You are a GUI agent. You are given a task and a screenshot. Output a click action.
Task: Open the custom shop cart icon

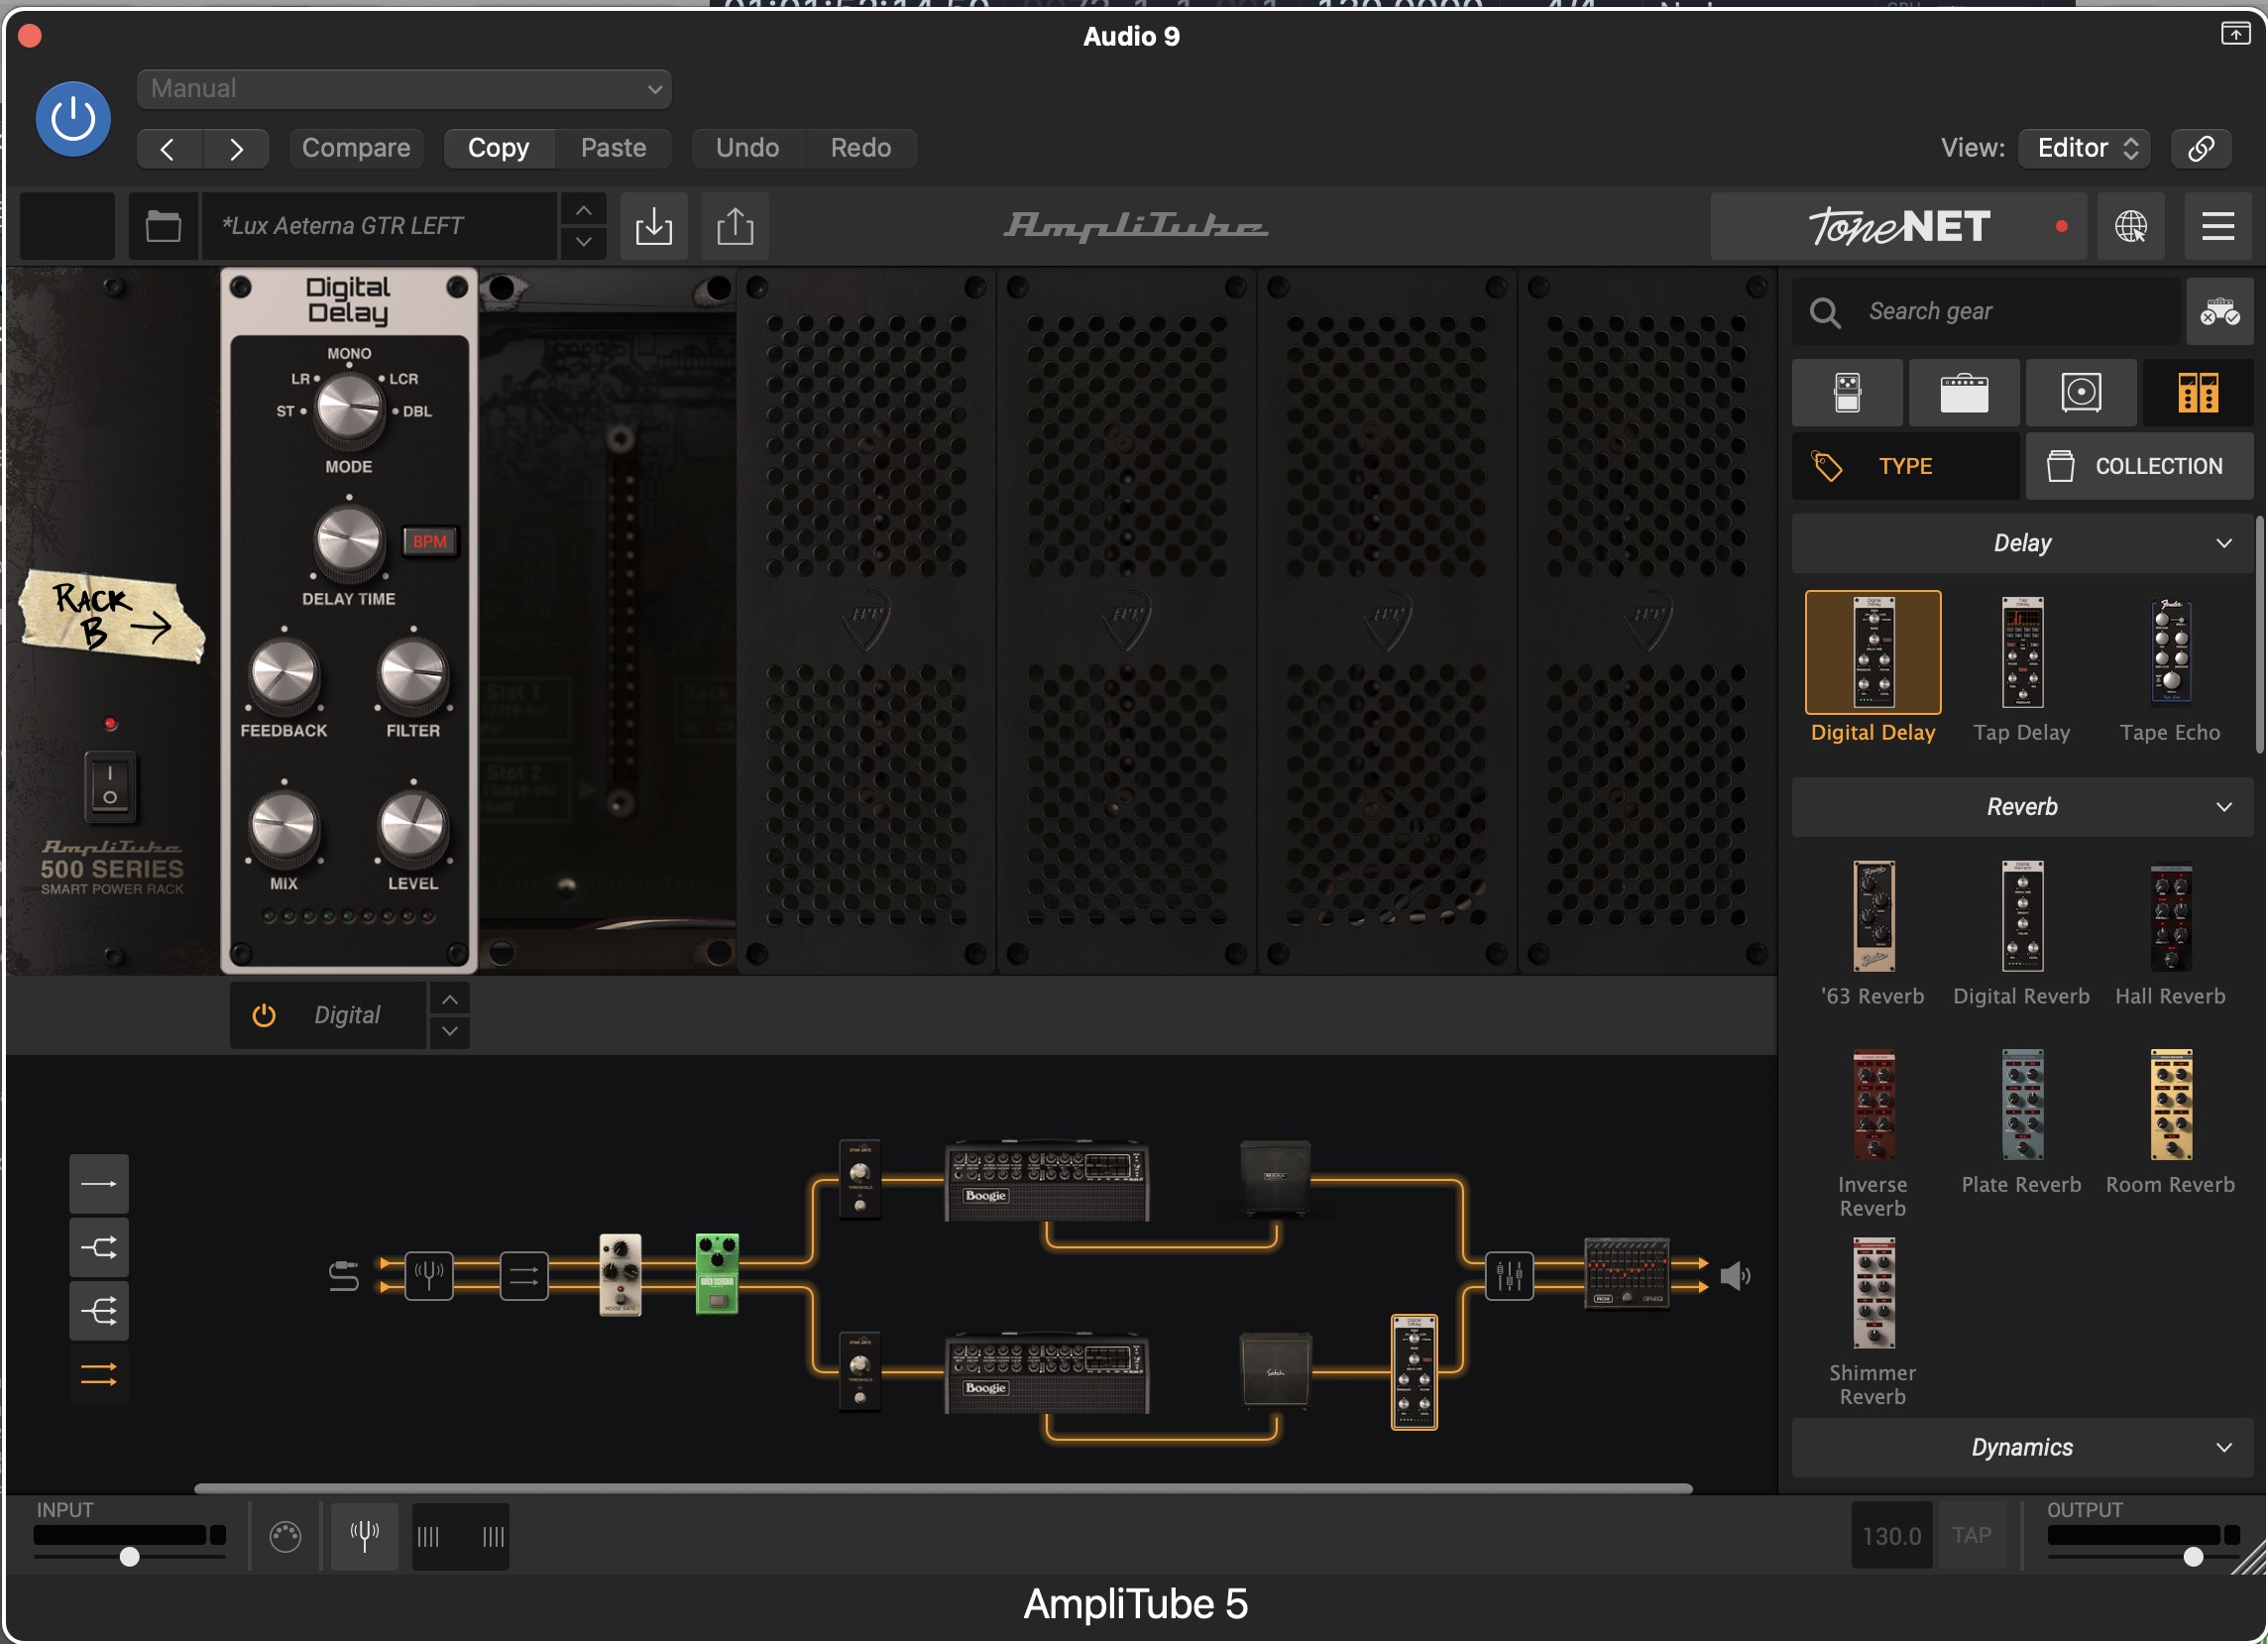2220,312
